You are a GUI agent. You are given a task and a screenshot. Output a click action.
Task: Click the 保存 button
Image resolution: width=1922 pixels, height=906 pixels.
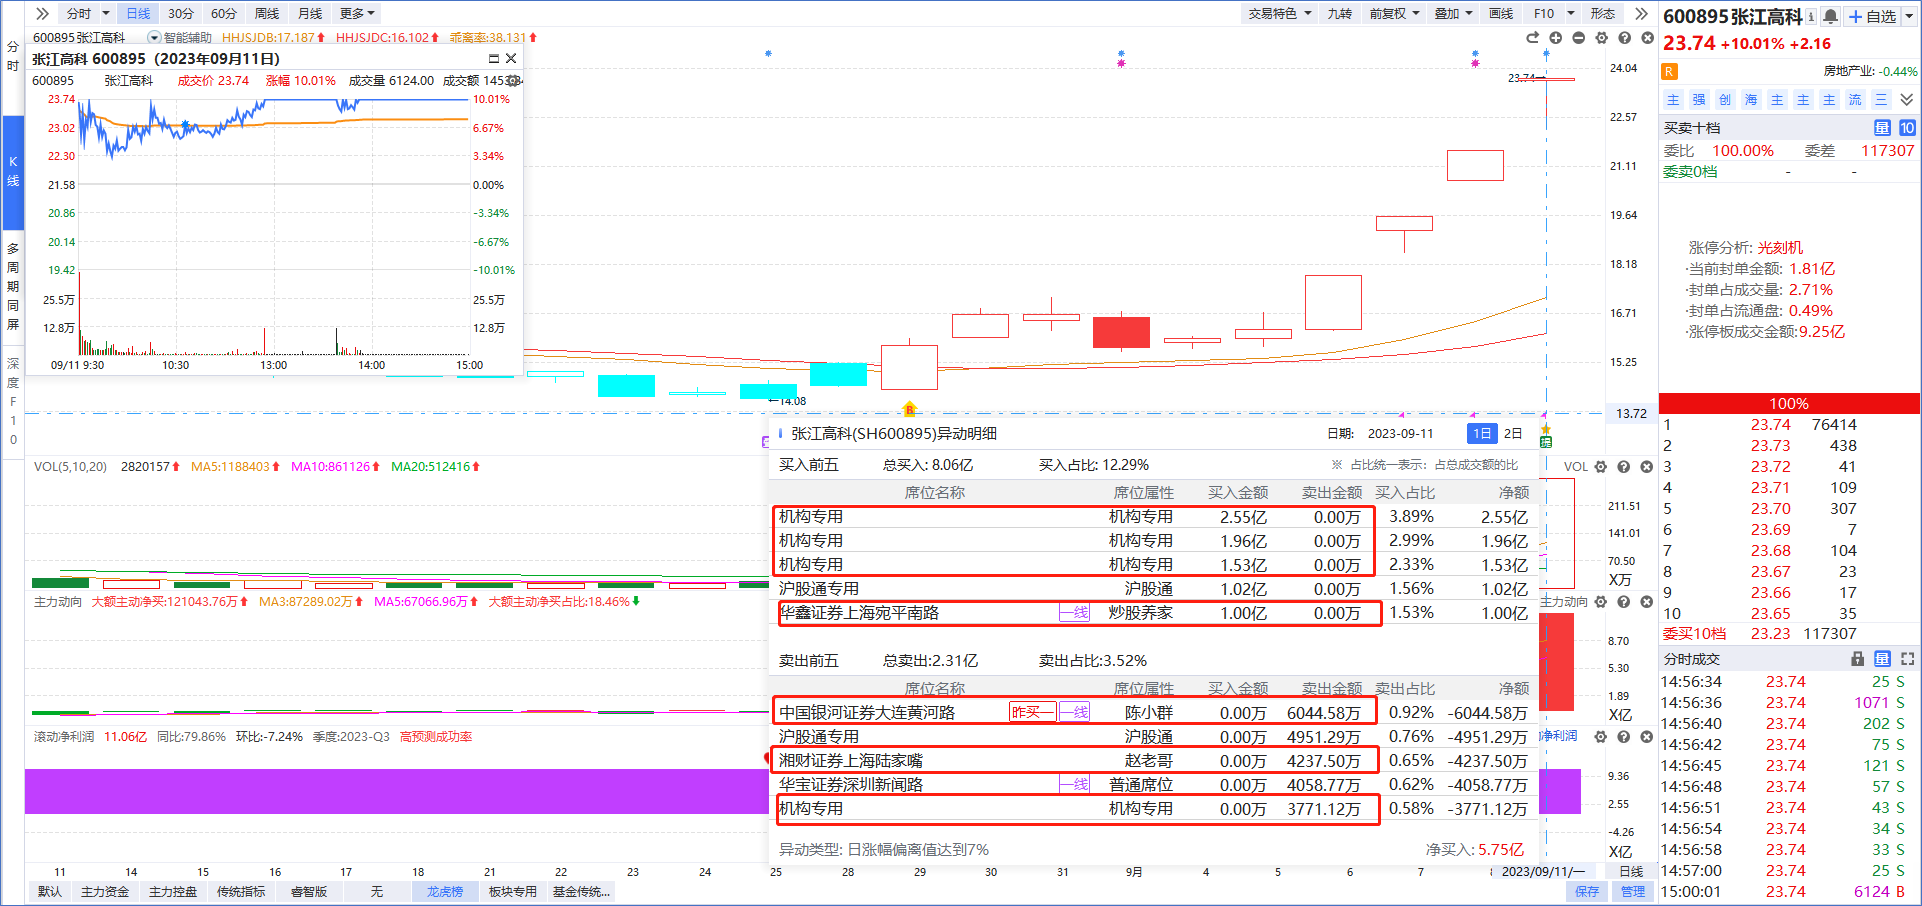click(1587, 891)
